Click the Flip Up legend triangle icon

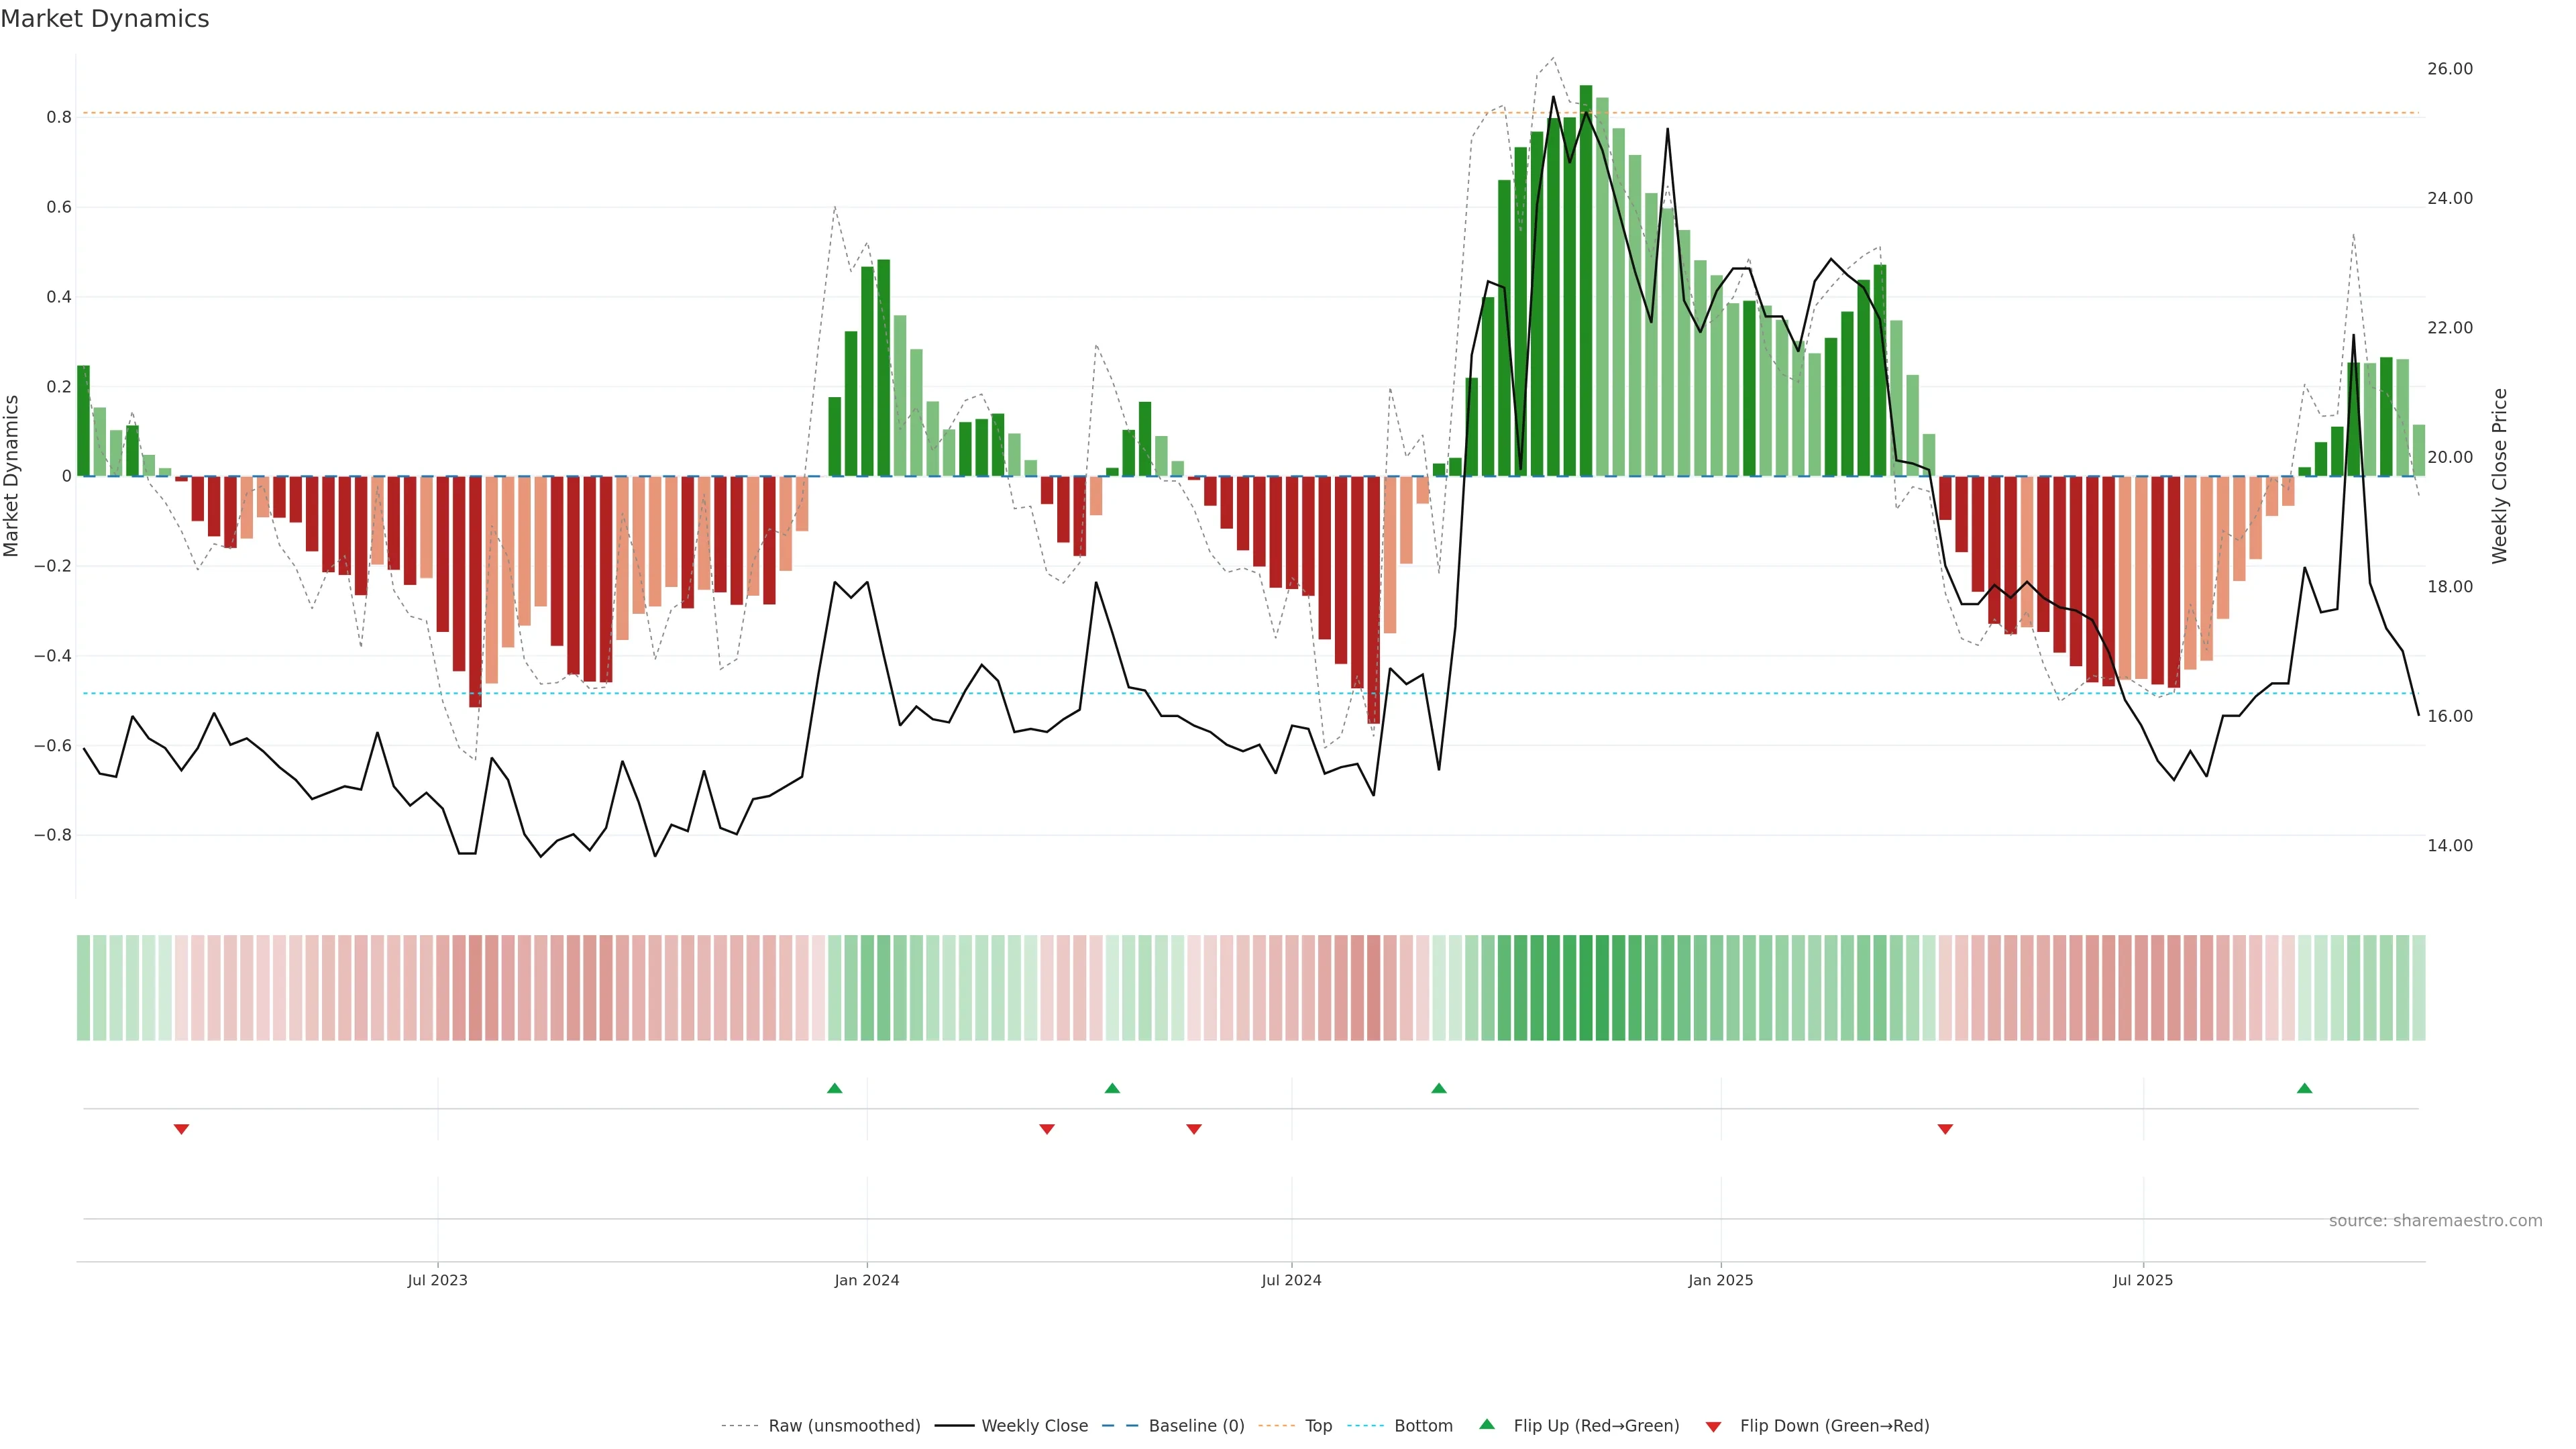[x=1486, y=1424]
